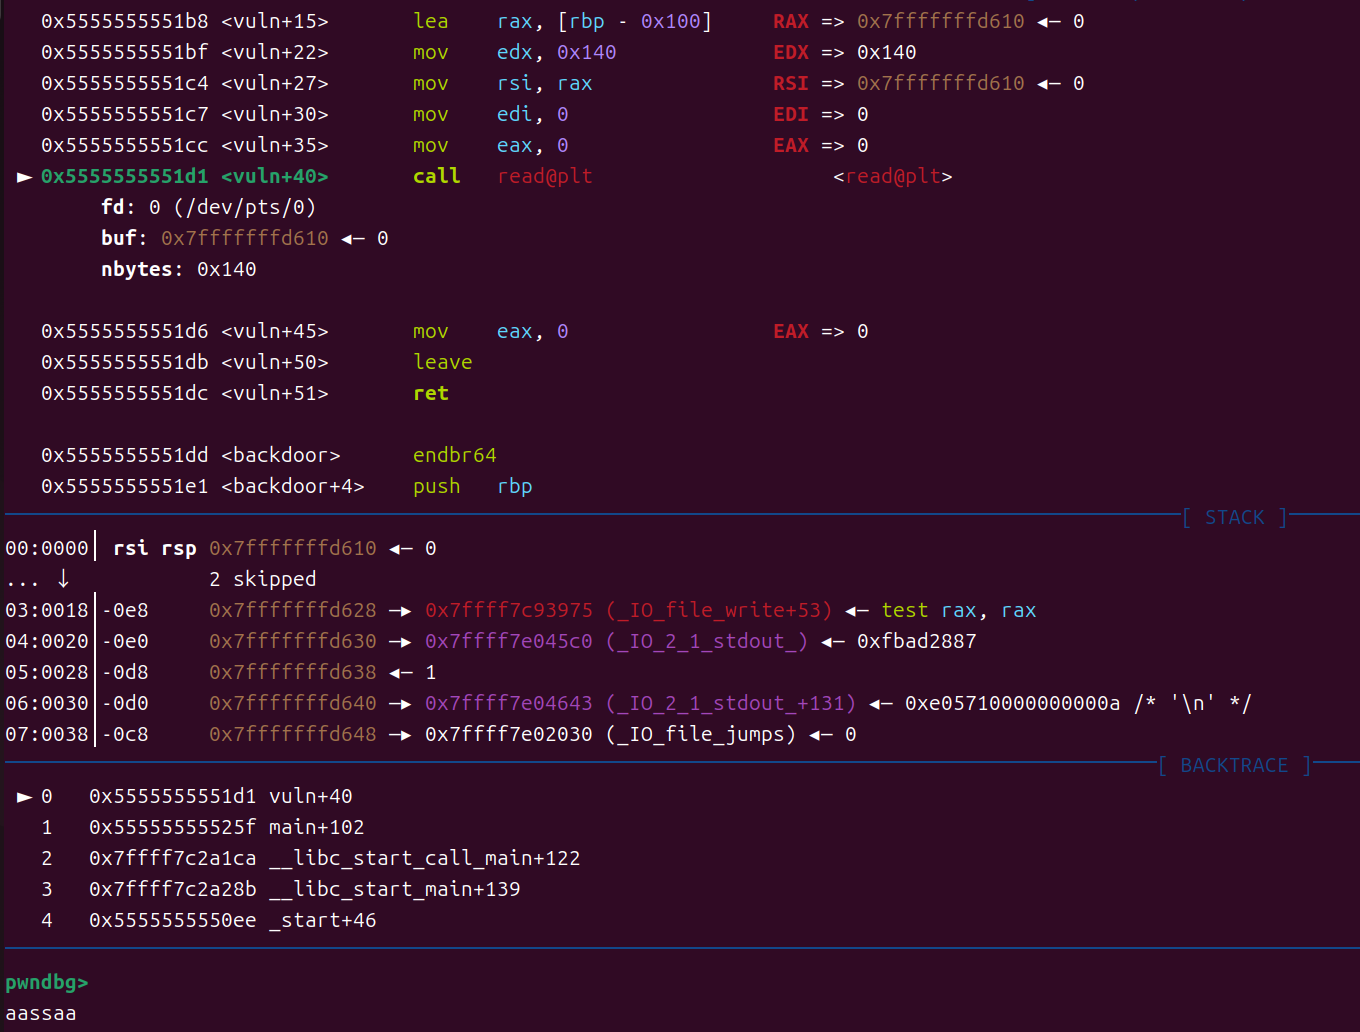Select stack address 0x7fffffffd628

[x=292, y=610]
